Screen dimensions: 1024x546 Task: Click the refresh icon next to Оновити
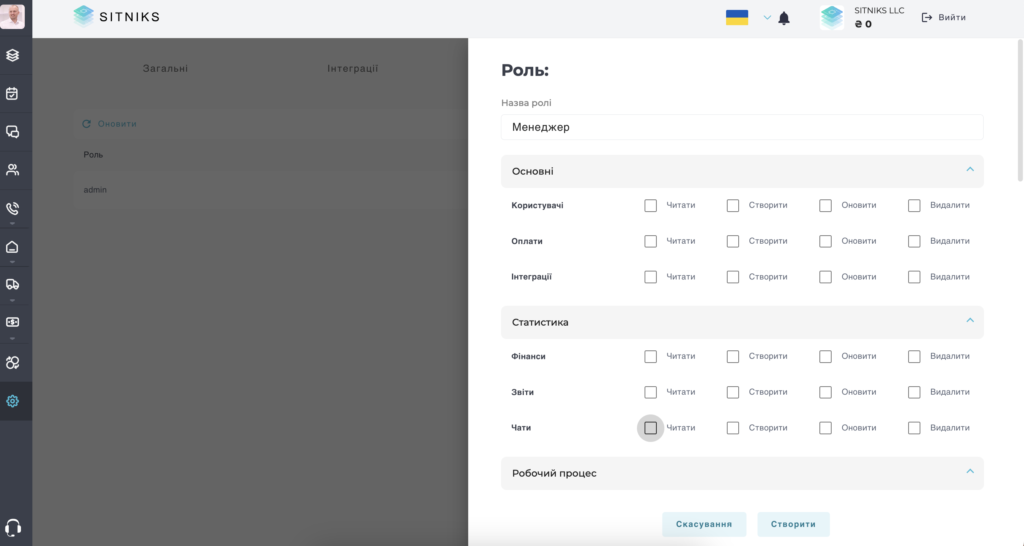pyautogui.click(x=86, y=123)
